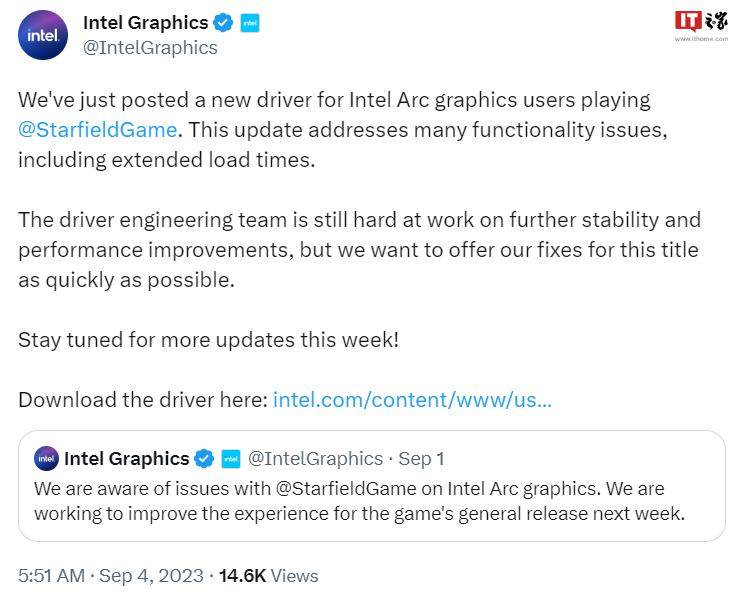Image resolution: width=739 pixels, height=596 pixels.
Task: Click the Sep 1 date of quoted tweet
Action: 421,459
